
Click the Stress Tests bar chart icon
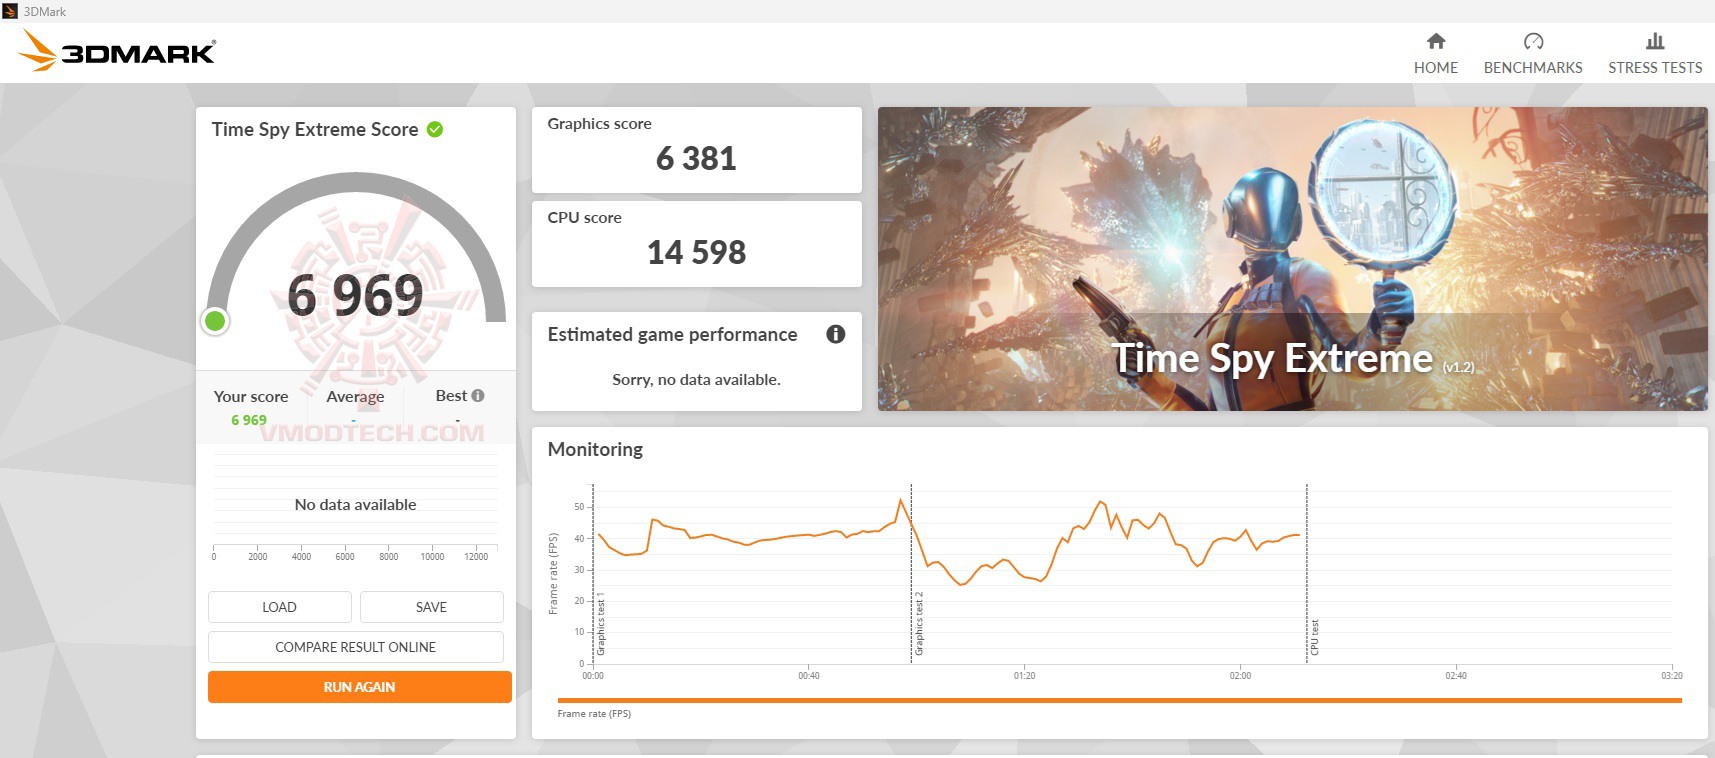click(x=1655, y=41)
